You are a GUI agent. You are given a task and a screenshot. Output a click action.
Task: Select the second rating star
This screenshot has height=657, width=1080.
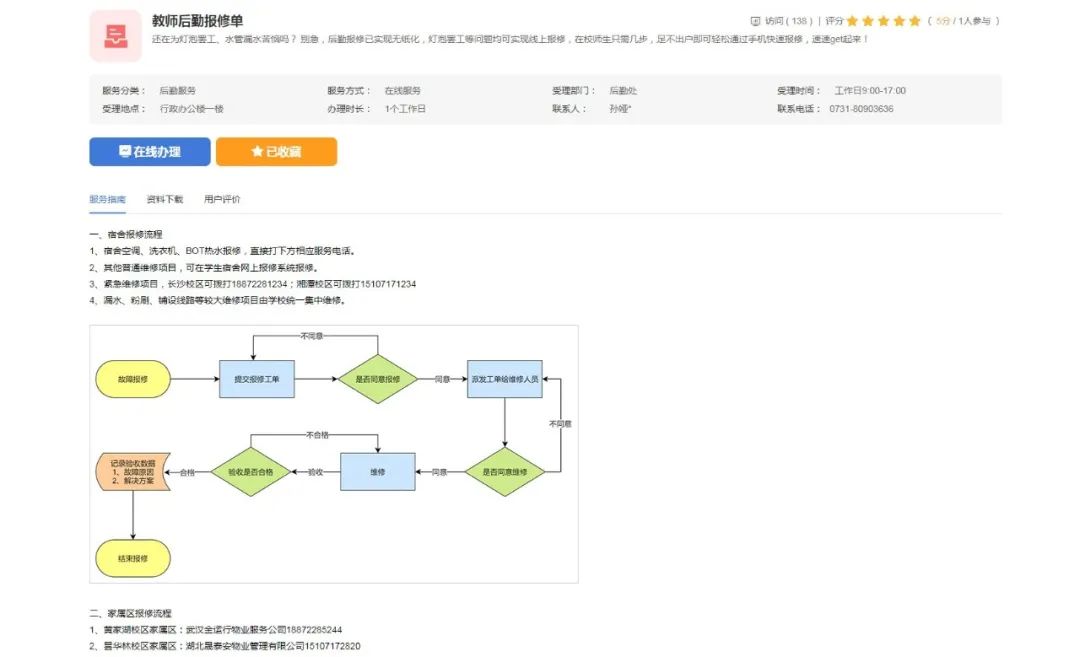coord(868,21)
